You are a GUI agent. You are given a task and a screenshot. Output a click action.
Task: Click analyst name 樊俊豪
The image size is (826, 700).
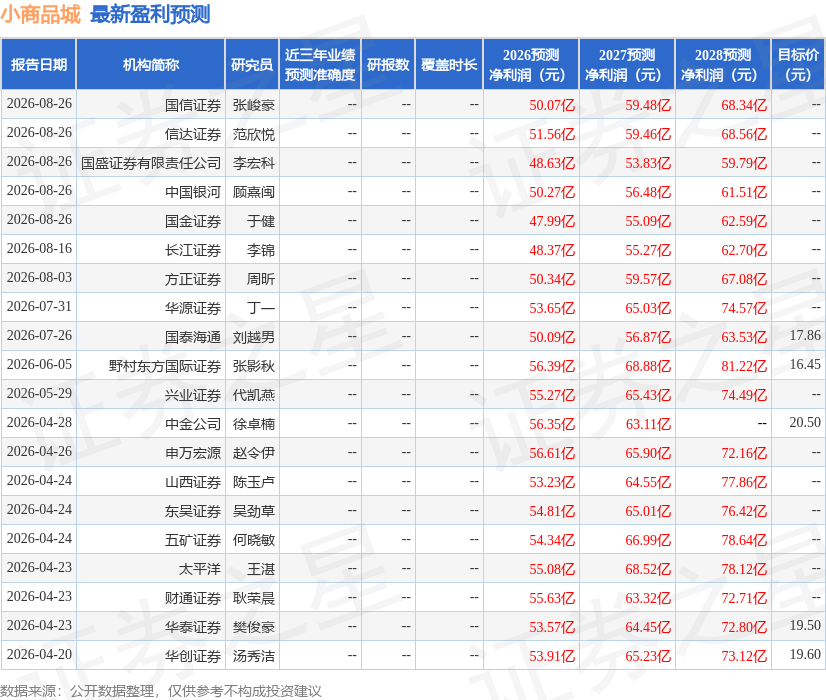point(254,627)
